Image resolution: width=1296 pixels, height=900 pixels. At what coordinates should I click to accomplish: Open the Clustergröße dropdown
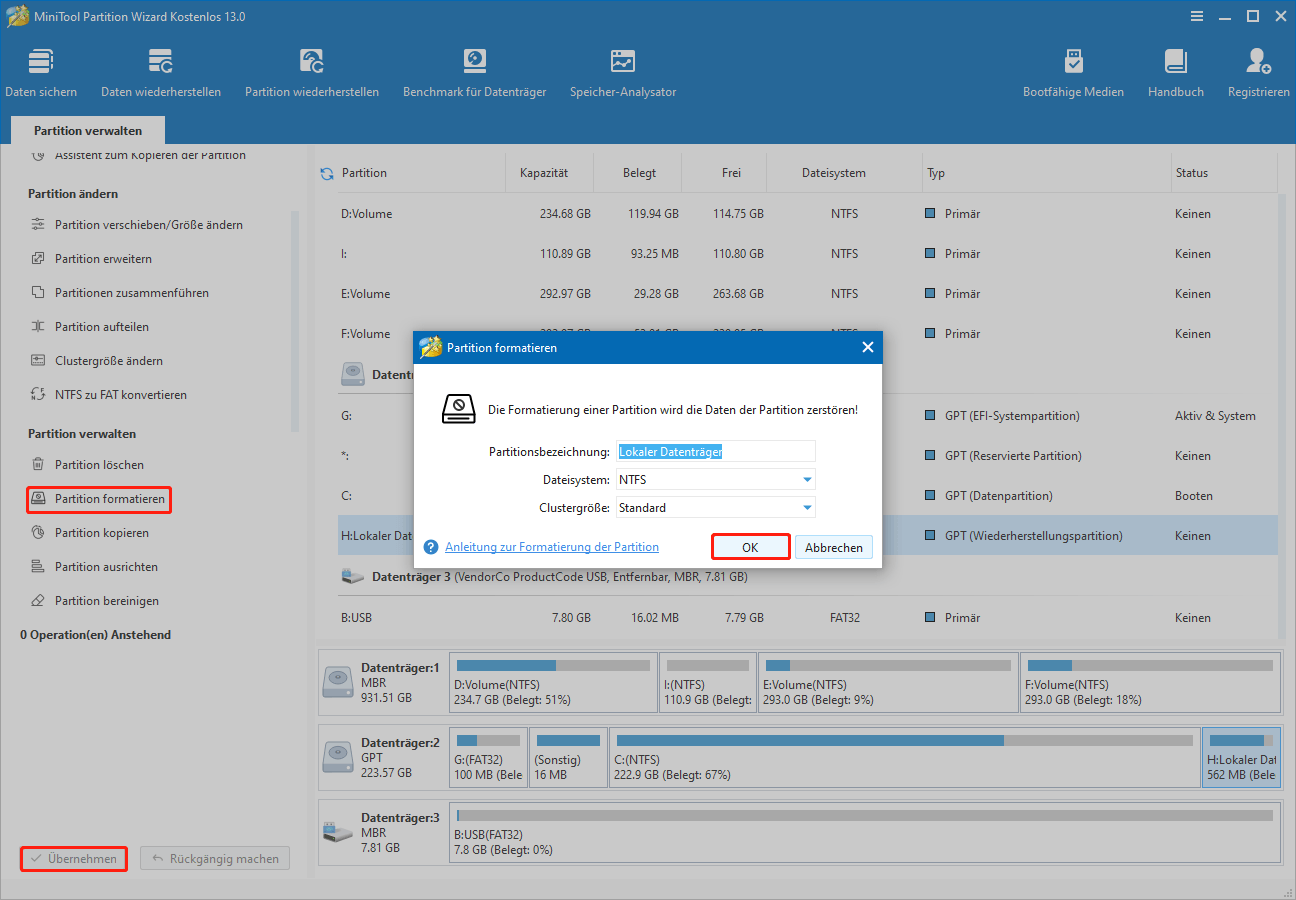(x=715, y=507)
